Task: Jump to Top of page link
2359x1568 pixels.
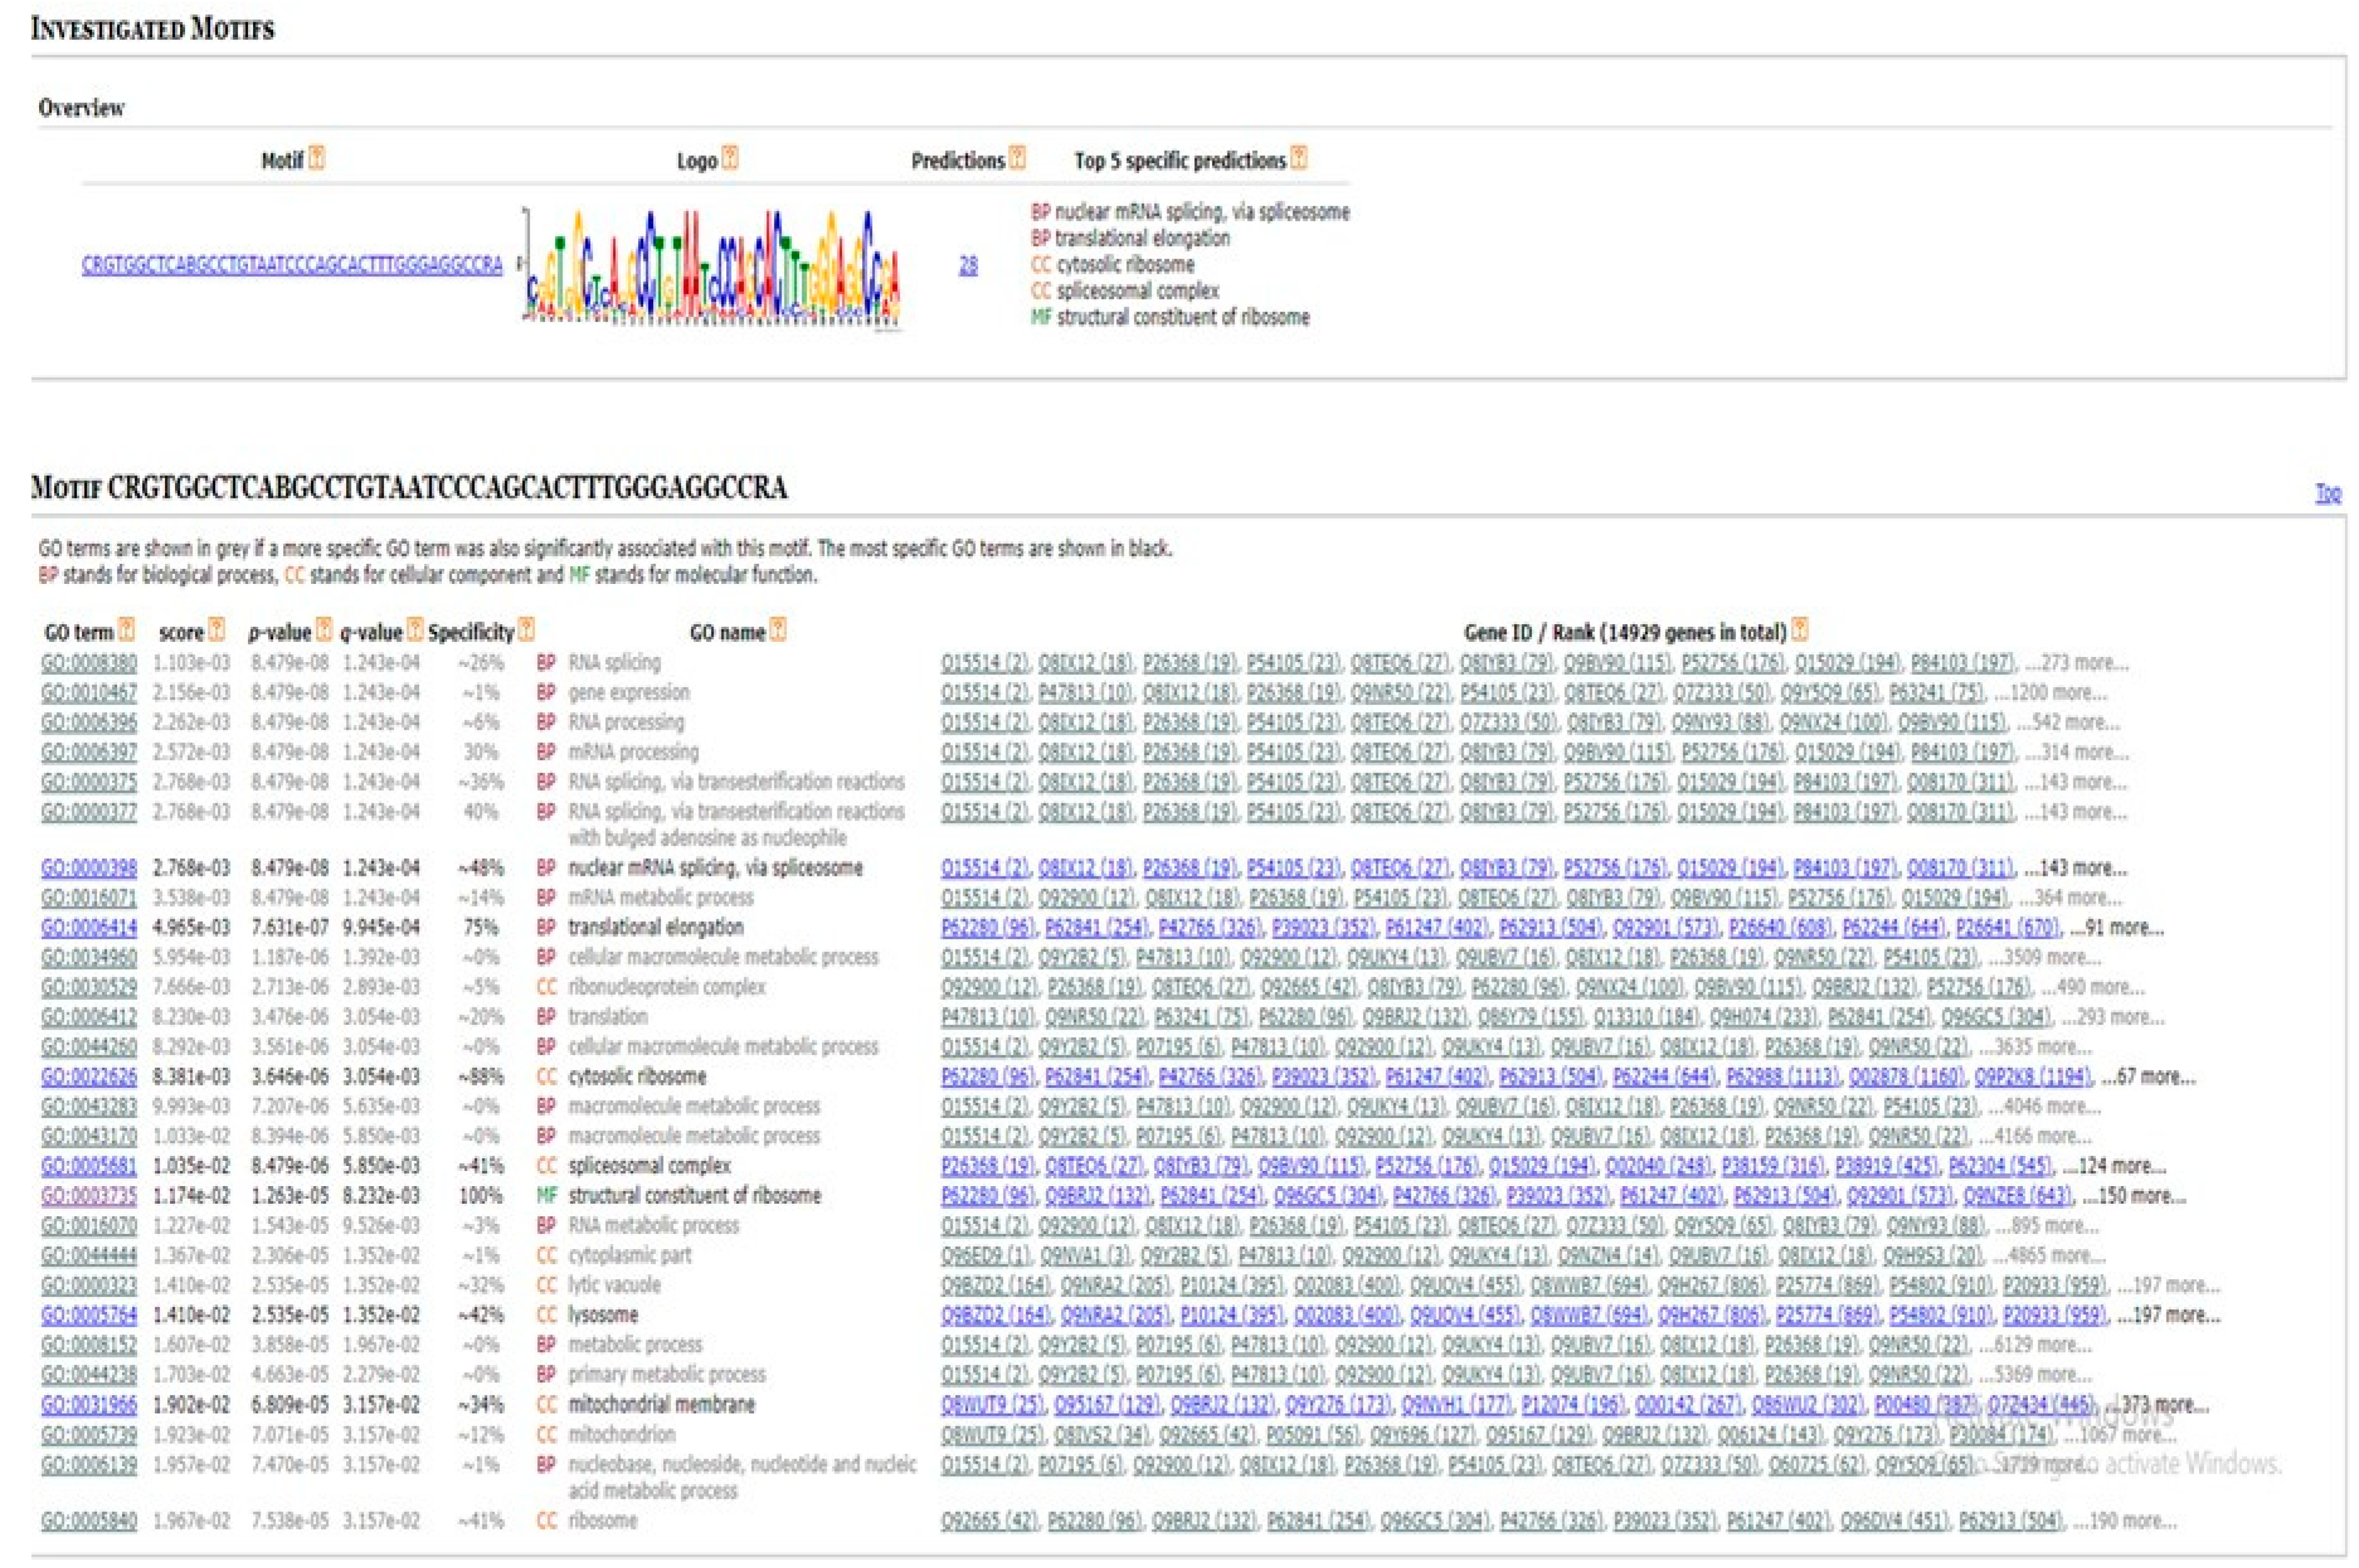Action: (x=2328, y=493)
